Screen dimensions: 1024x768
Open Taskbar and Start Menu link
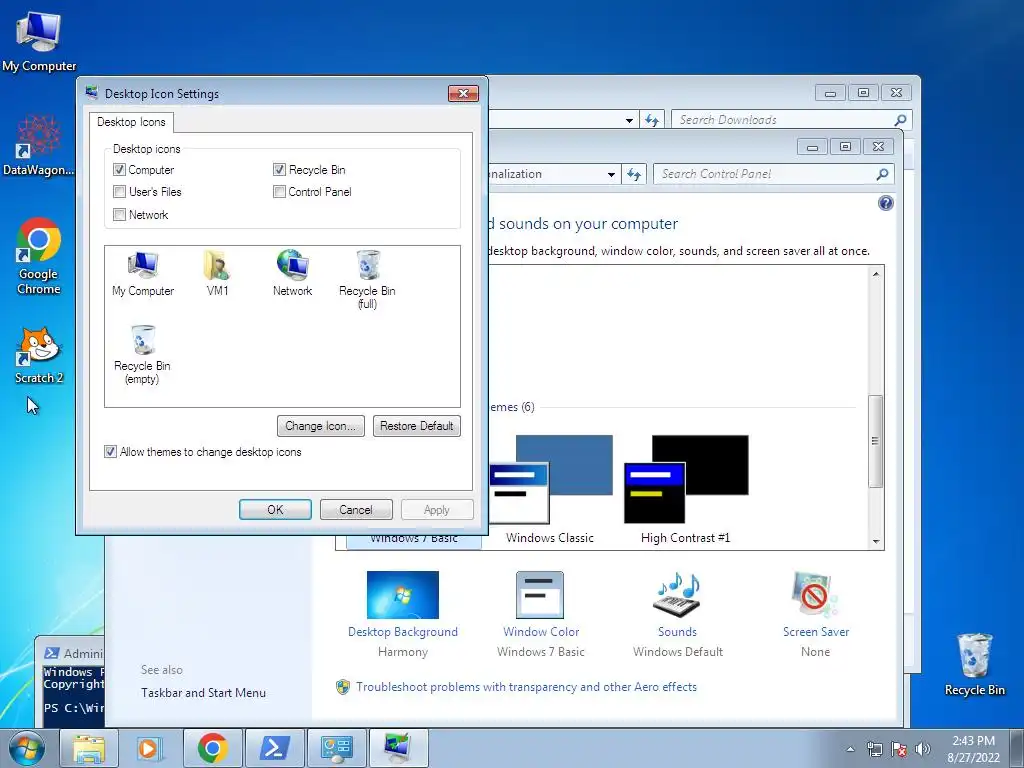(x=203, y=693)
